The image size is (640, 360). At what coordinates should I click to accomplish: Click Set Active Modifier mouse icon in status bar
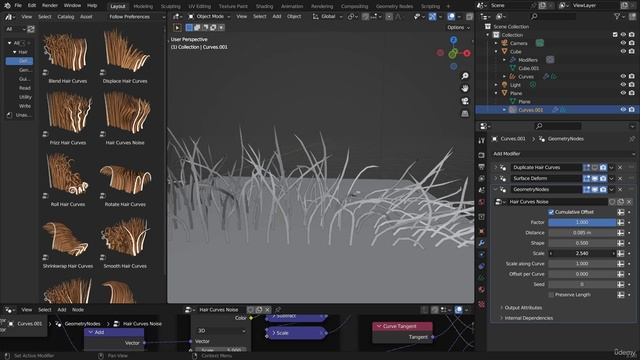(7, 356)
